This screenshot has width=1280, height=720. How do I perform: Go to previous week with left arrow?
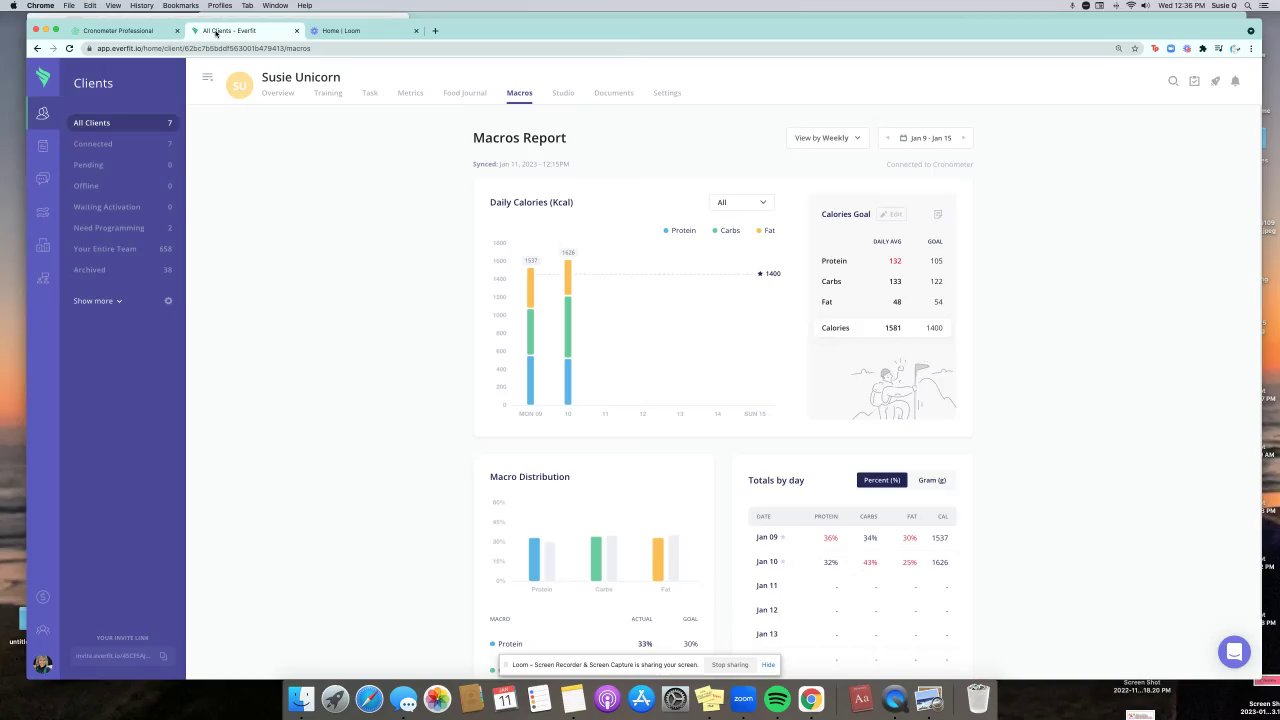click(x=887, y=138)
